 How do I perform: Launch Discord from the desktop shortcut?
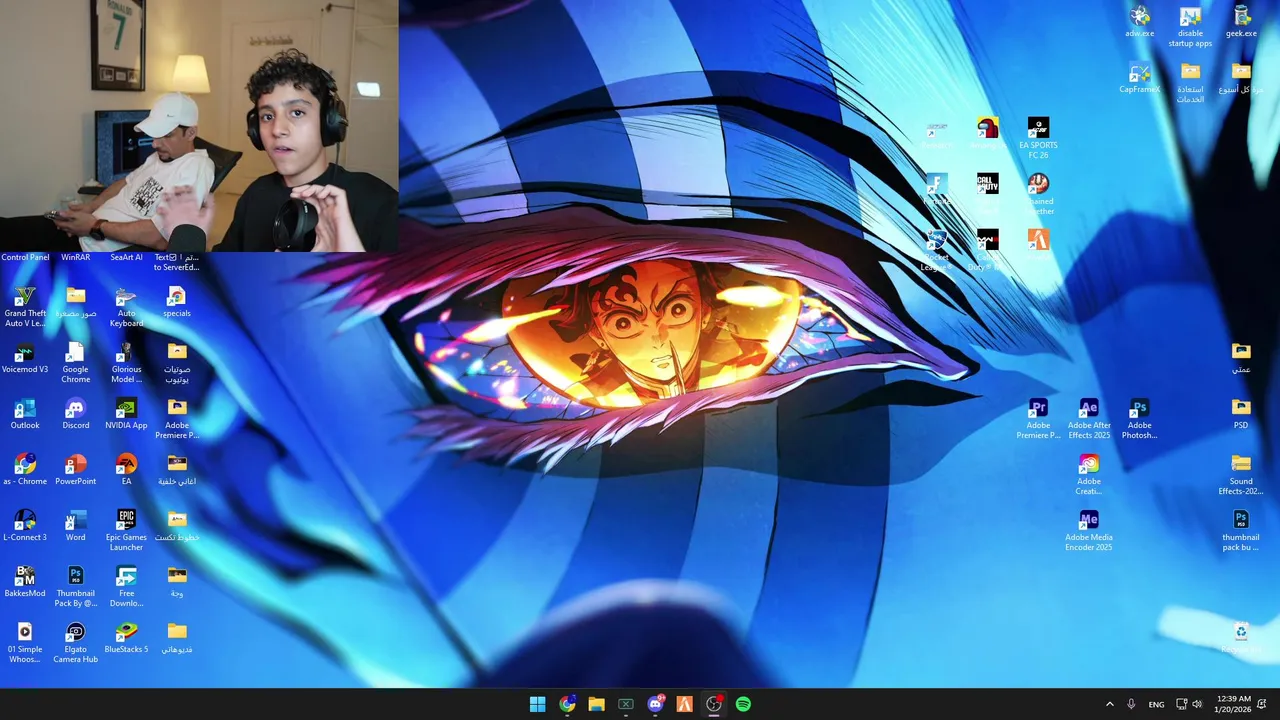75,414
